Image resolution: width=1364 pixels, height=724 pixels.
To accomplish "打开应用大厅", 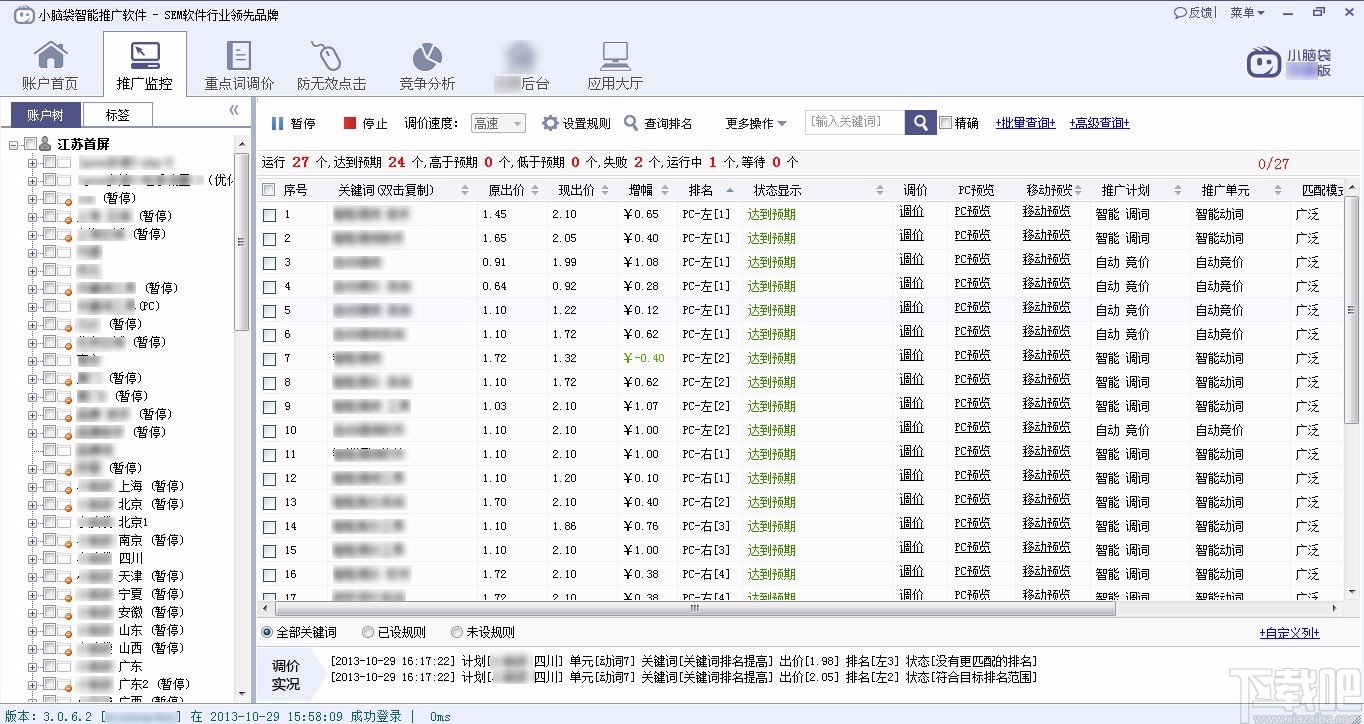I will [x=614, y=62].
